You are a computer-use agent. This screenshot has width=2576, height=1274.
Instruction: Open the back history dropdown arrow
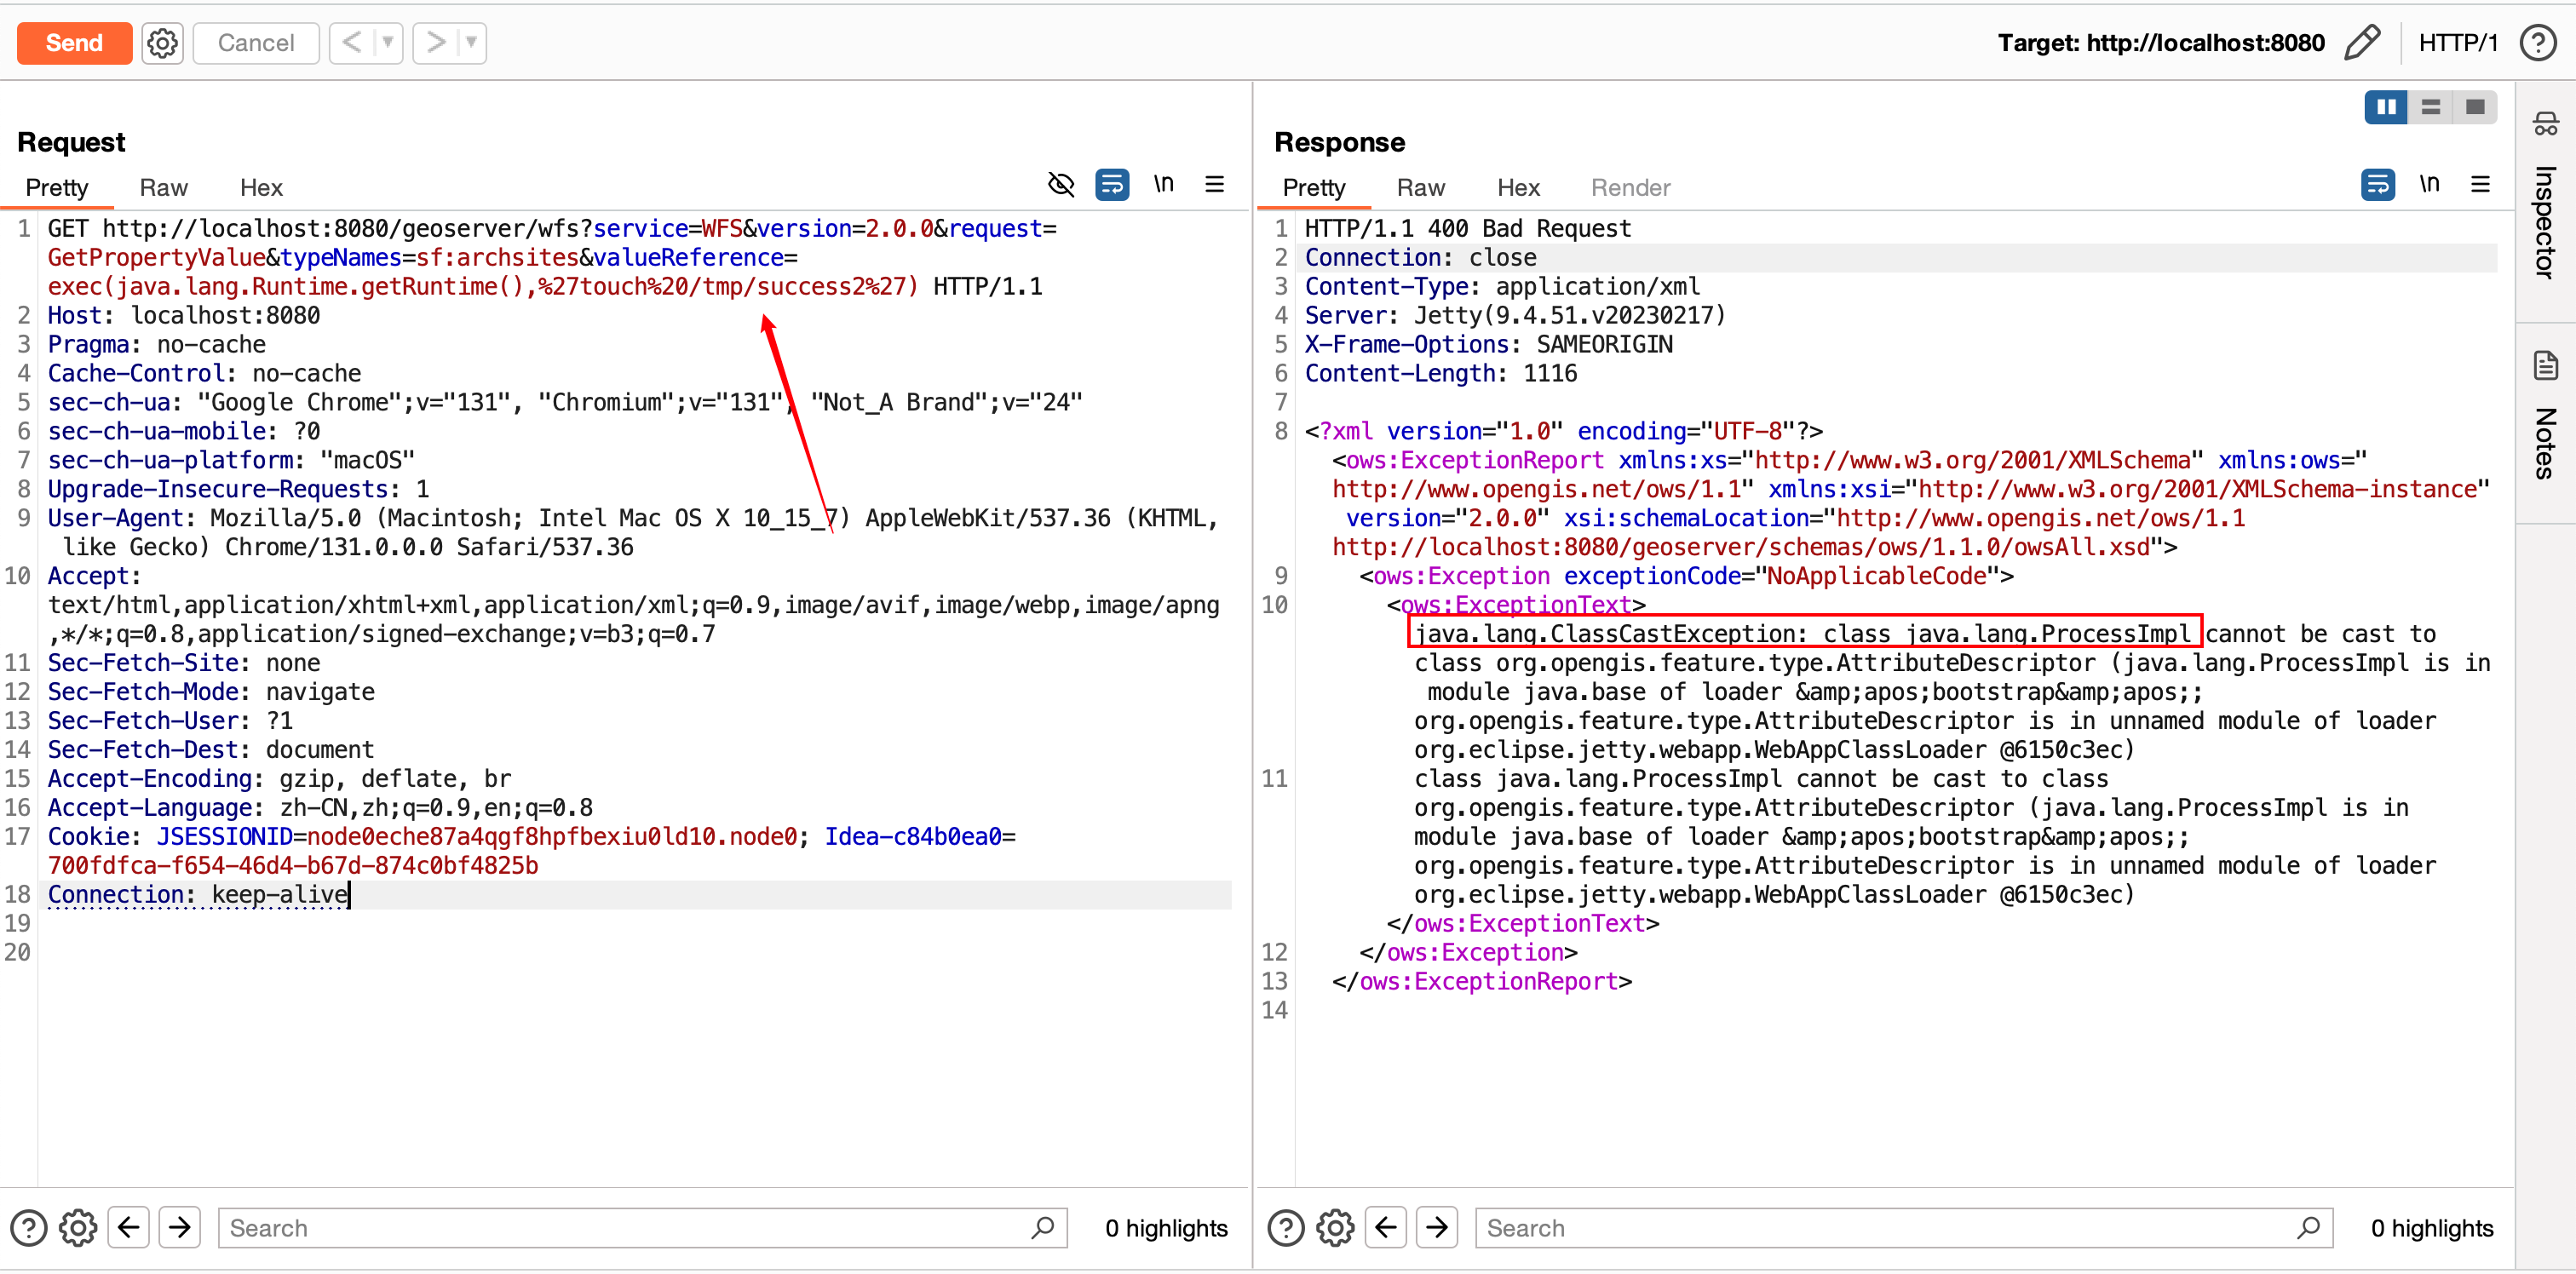click(388, 43)
